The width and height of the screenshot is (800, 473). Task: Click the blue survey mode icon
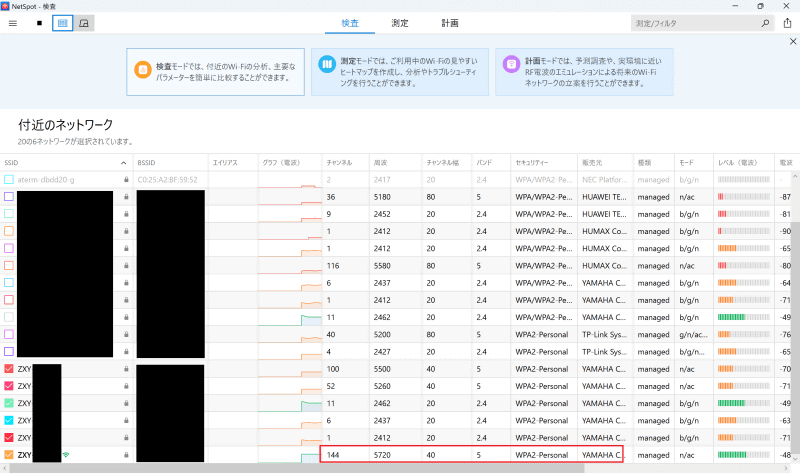point(327,64)
